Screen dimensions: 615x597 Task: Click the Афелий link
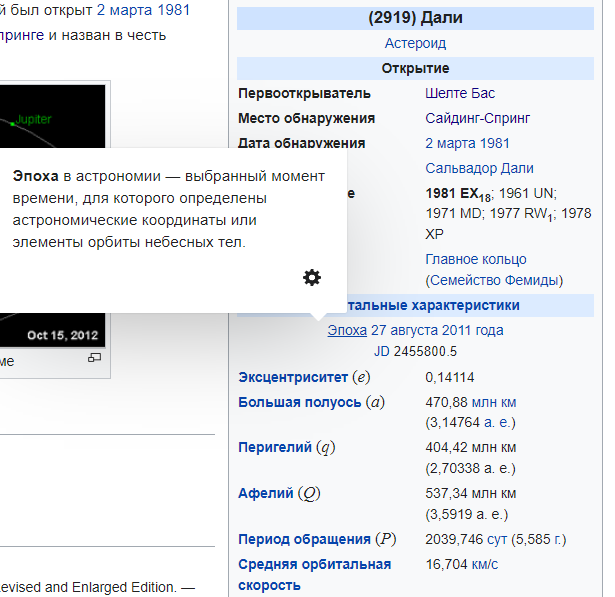click(x=265, y=493)
